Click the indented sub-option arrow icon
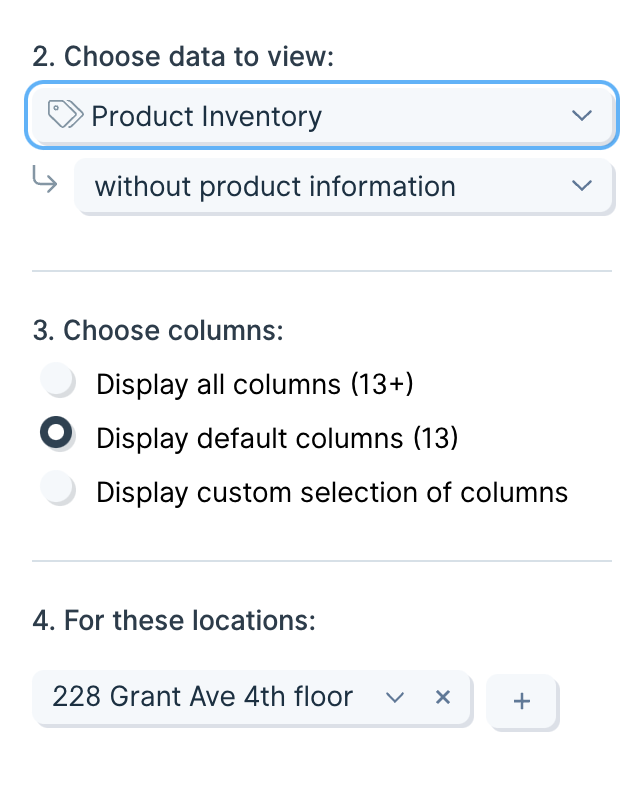Screen dimensions: 642x796 point(45,180)
